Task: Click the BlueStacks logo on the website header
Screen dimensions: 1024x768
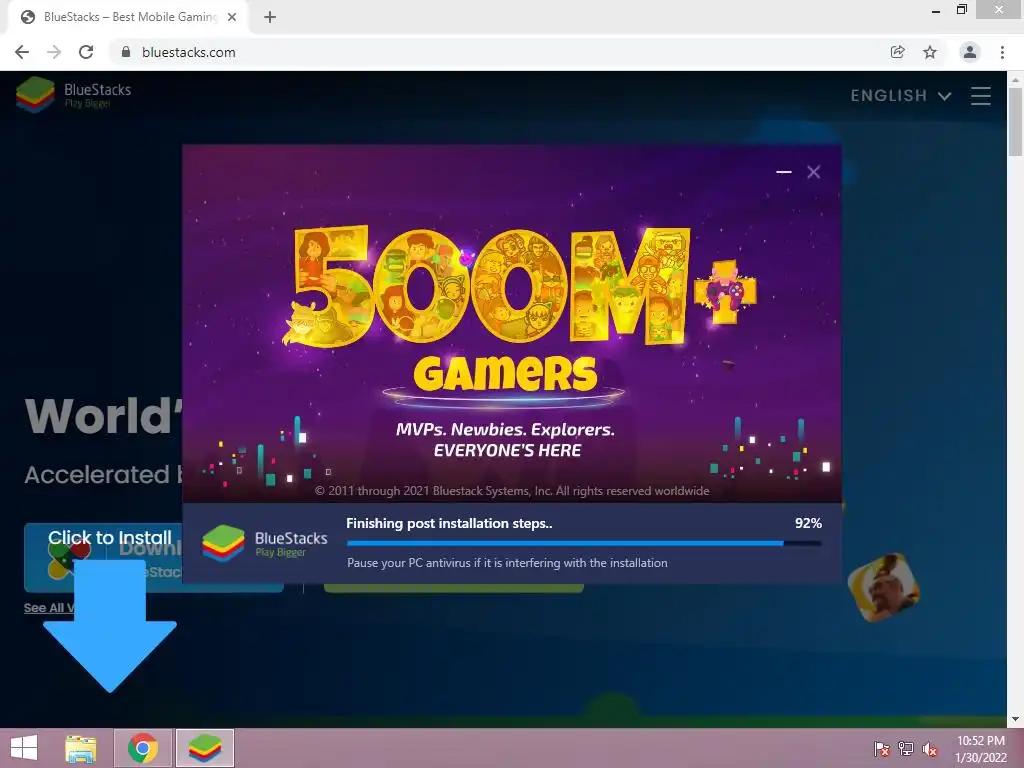Action: click(x=74, y=95)
